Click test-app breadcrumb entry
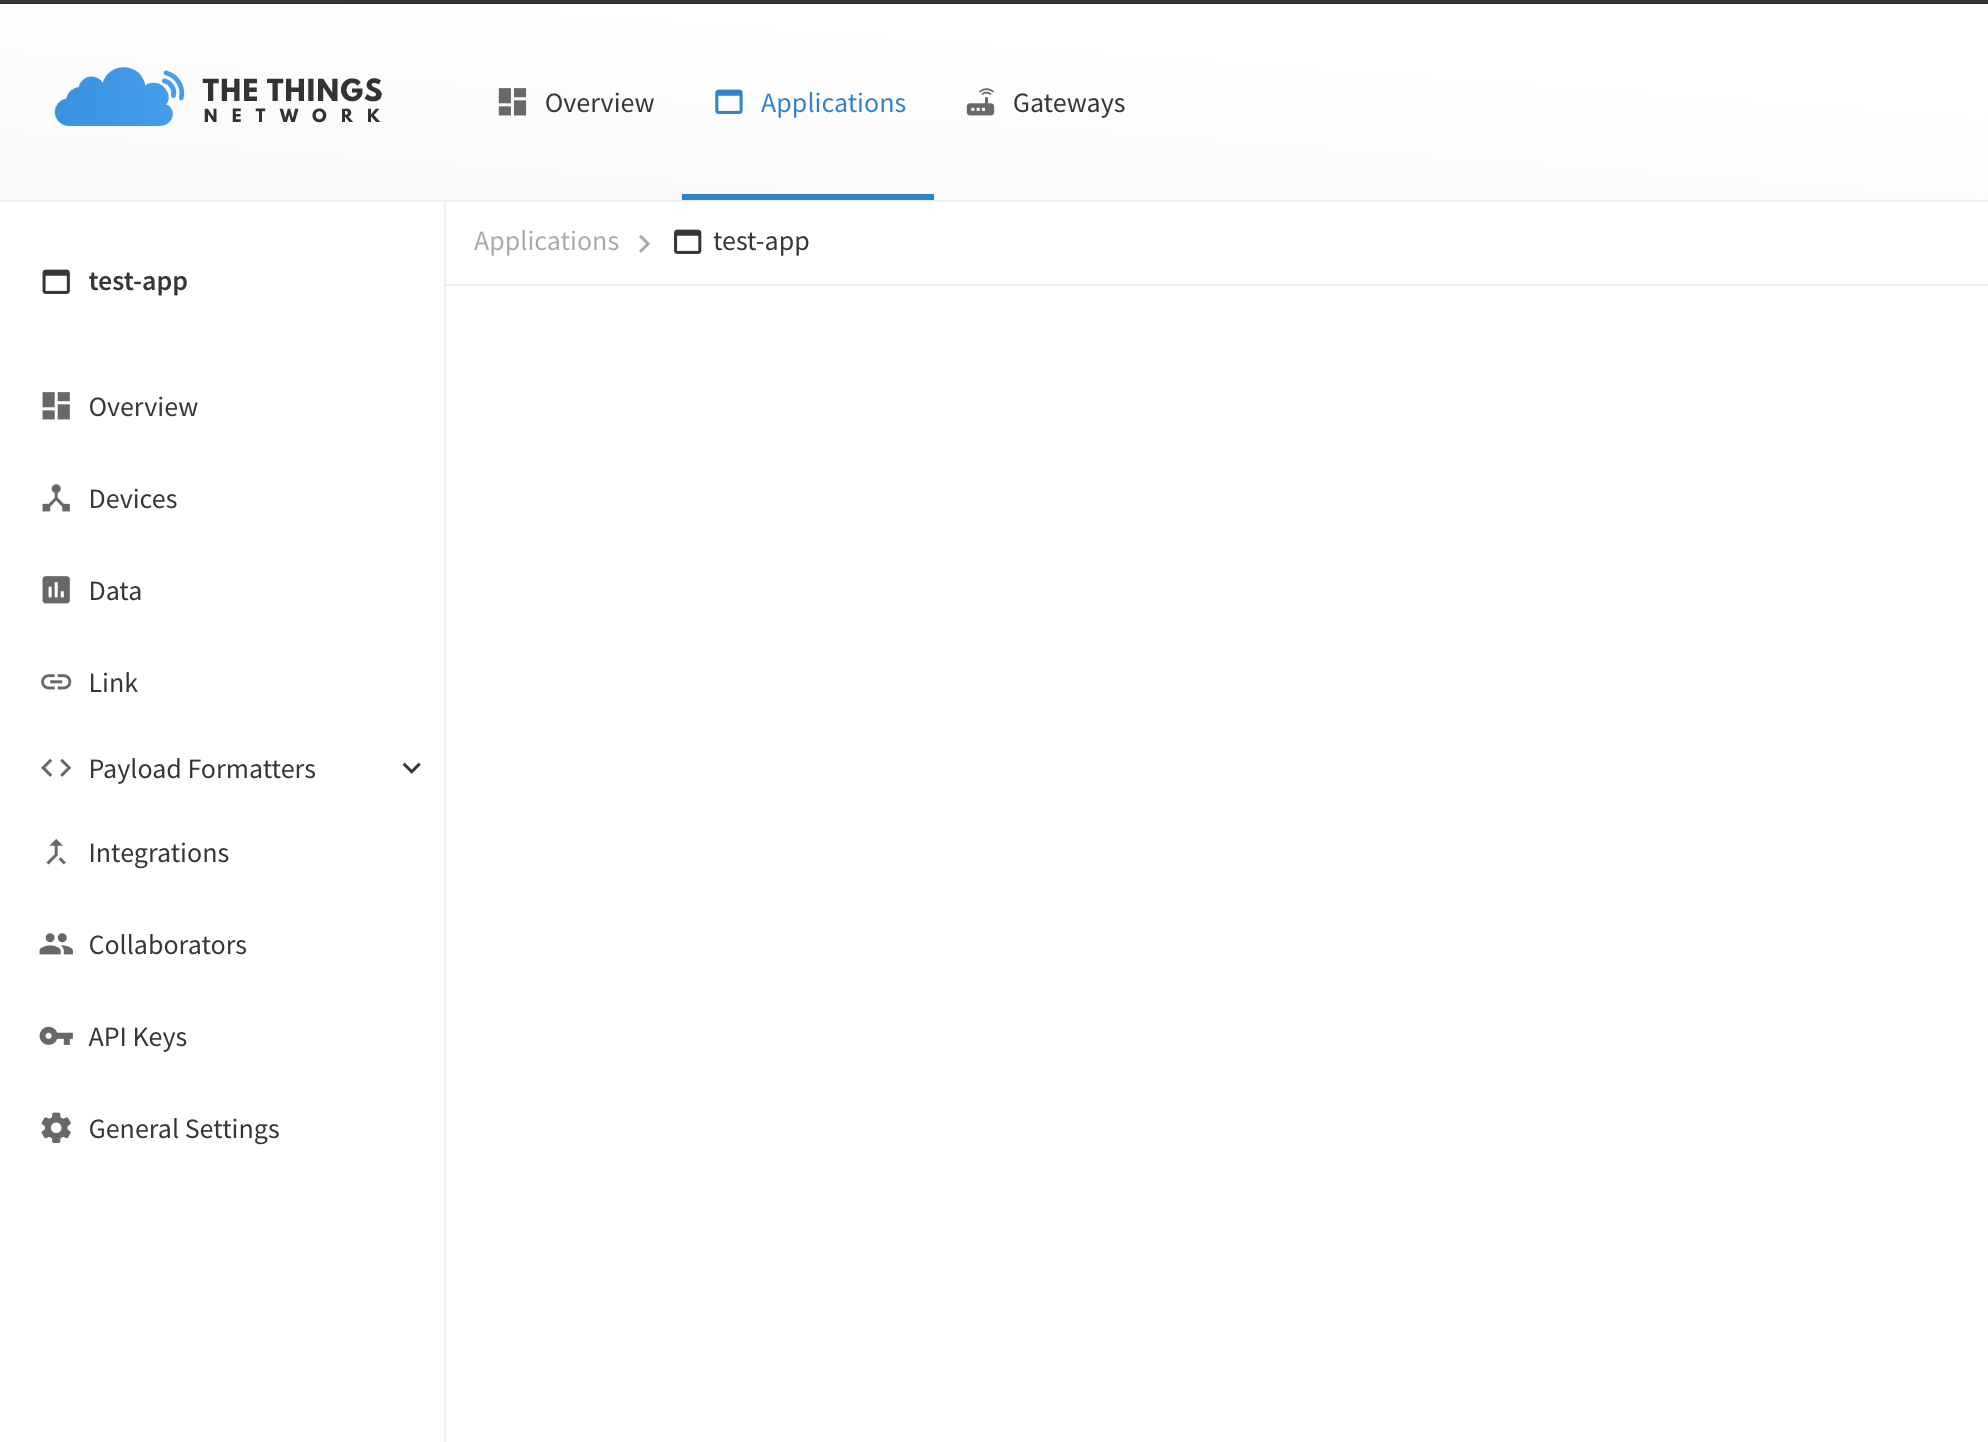Viewport: 1988px width, 1442px height. click(x=760, y=241)
